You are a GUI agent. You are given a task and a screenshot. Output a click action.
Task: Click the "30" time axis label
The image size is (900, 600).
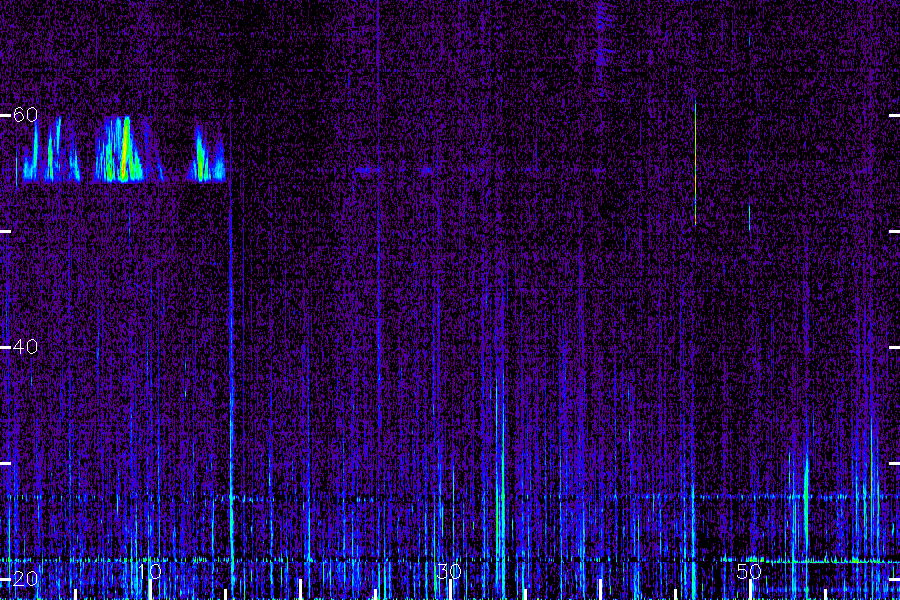(449, 571)
